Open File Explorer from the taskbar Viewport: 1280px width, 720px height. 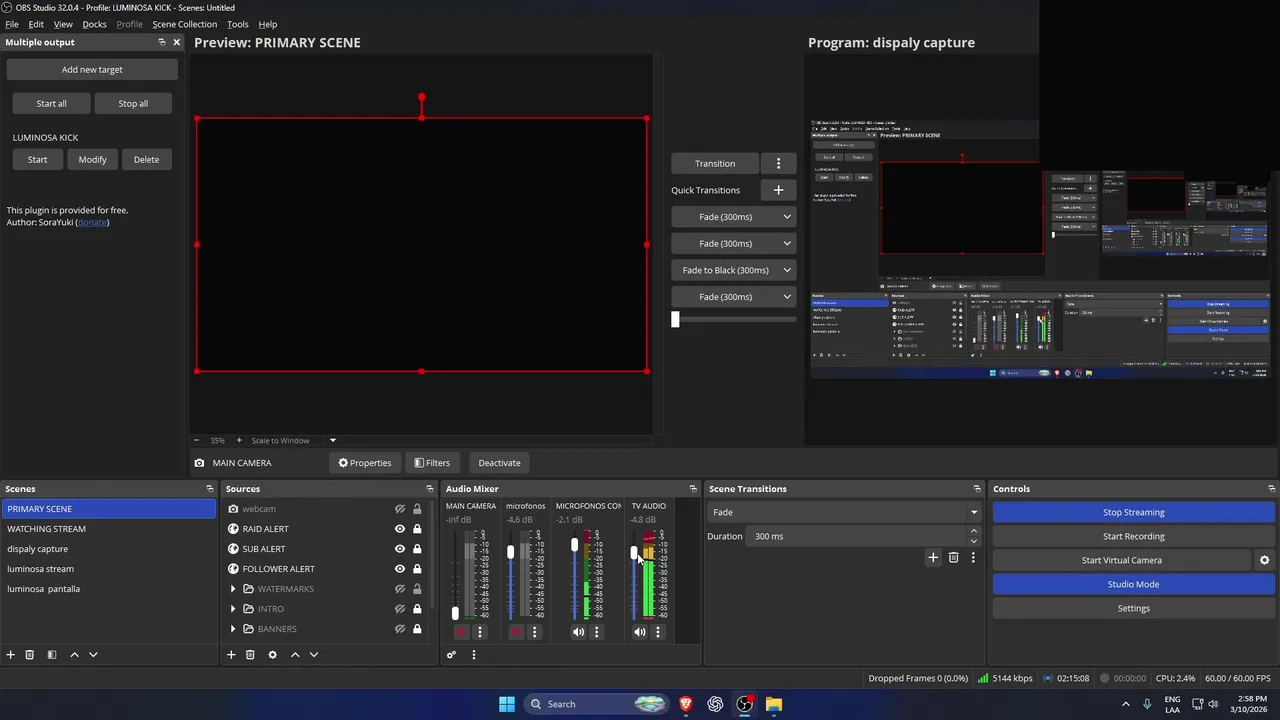click(774, 704)
